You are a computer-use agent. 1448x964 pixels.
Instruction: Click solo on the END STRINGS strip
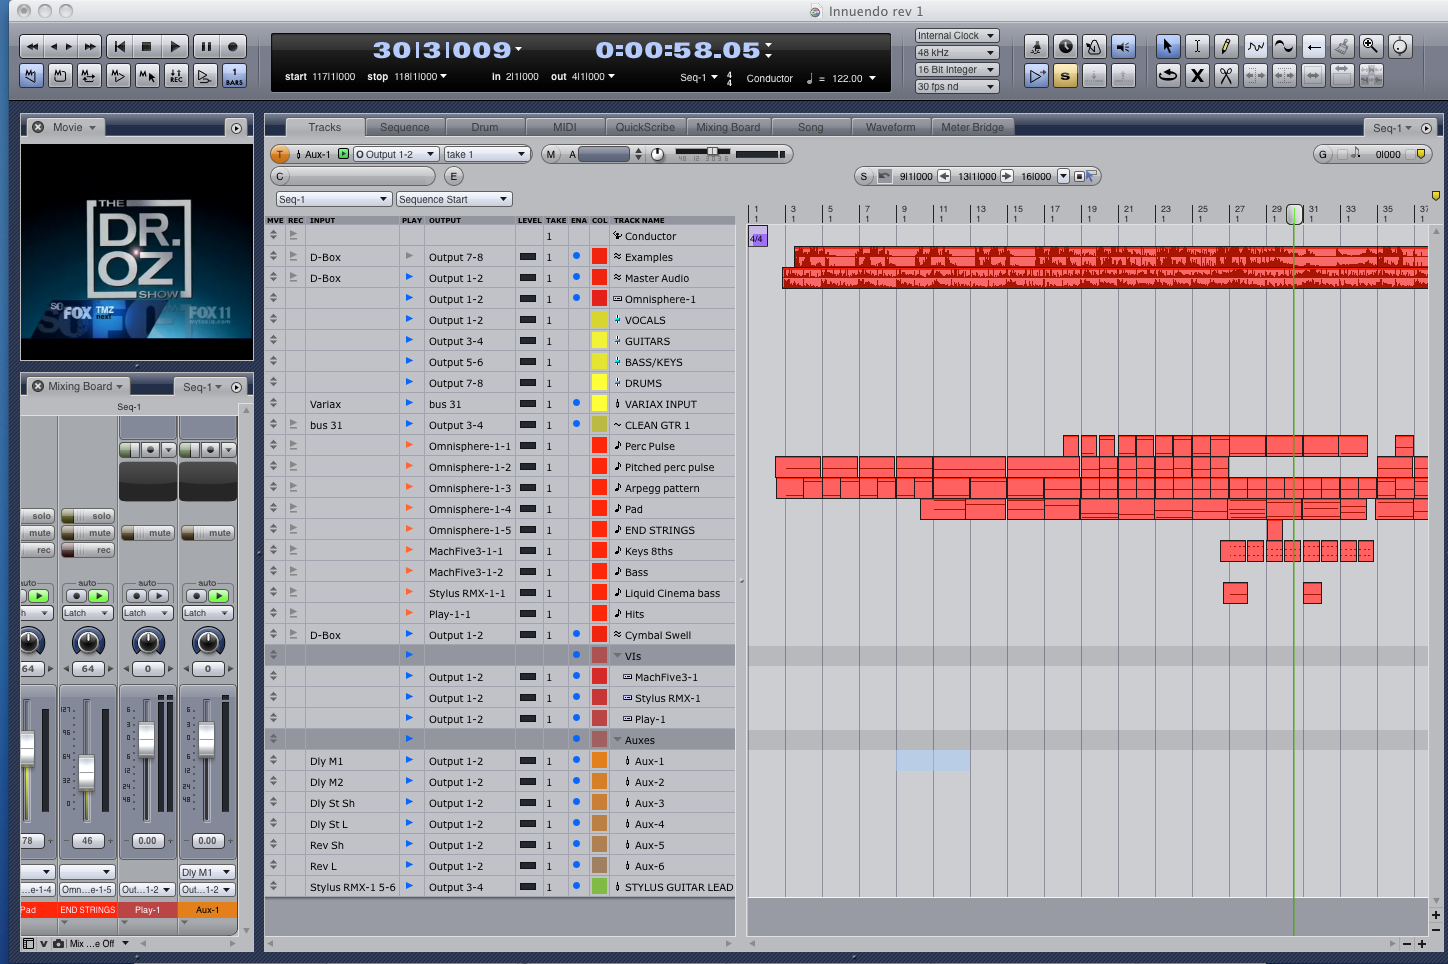(x=88, y=516)
